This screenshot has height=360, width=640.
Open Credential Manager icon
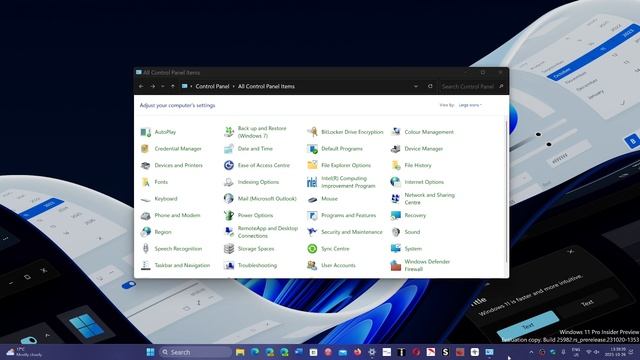146,149
